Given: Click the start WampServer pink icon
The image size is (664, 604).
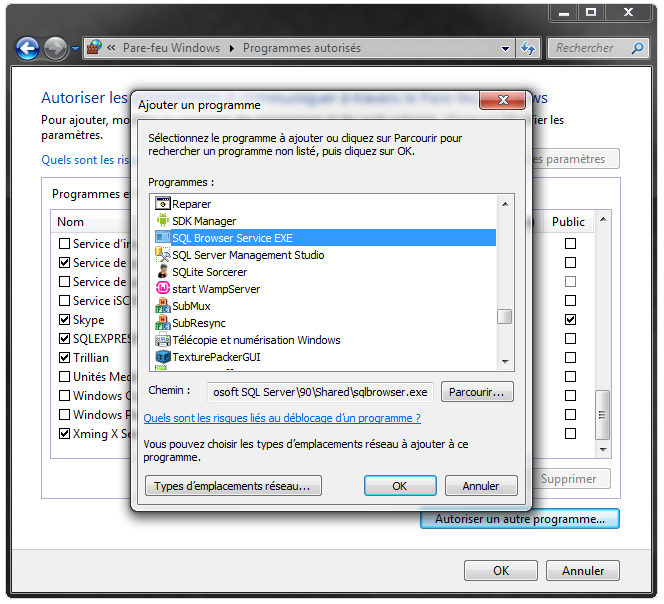Looking at the screenshot, I should [163, 288].
